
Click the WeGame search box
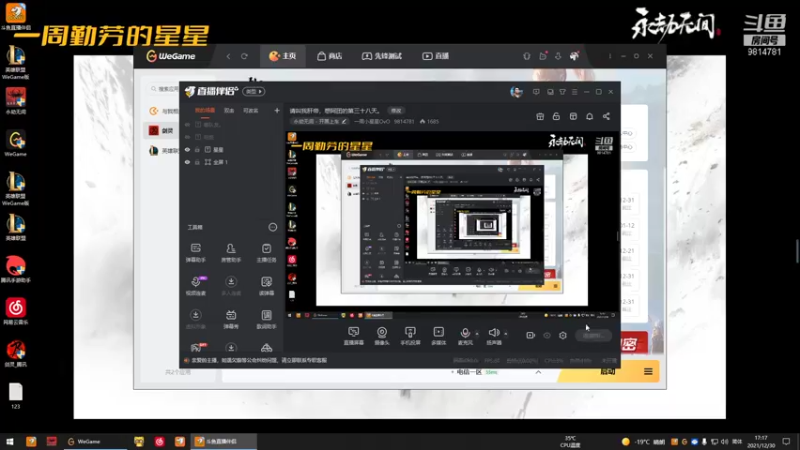[163, 89]
